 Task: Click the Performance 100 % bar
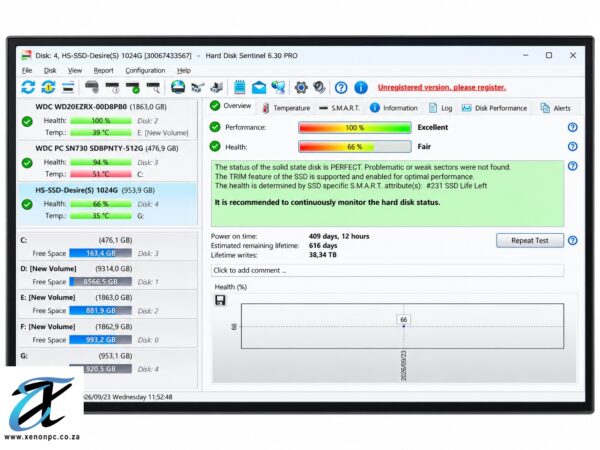pos(355,127)
